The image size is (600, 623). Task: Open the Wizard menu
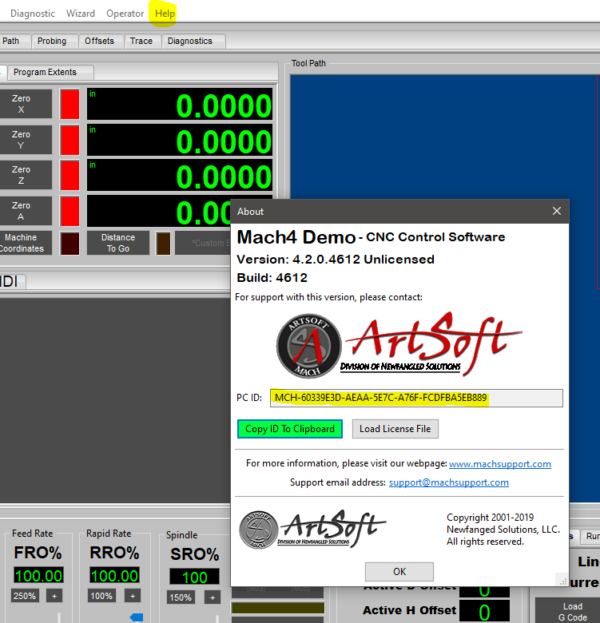pos(81,13)
